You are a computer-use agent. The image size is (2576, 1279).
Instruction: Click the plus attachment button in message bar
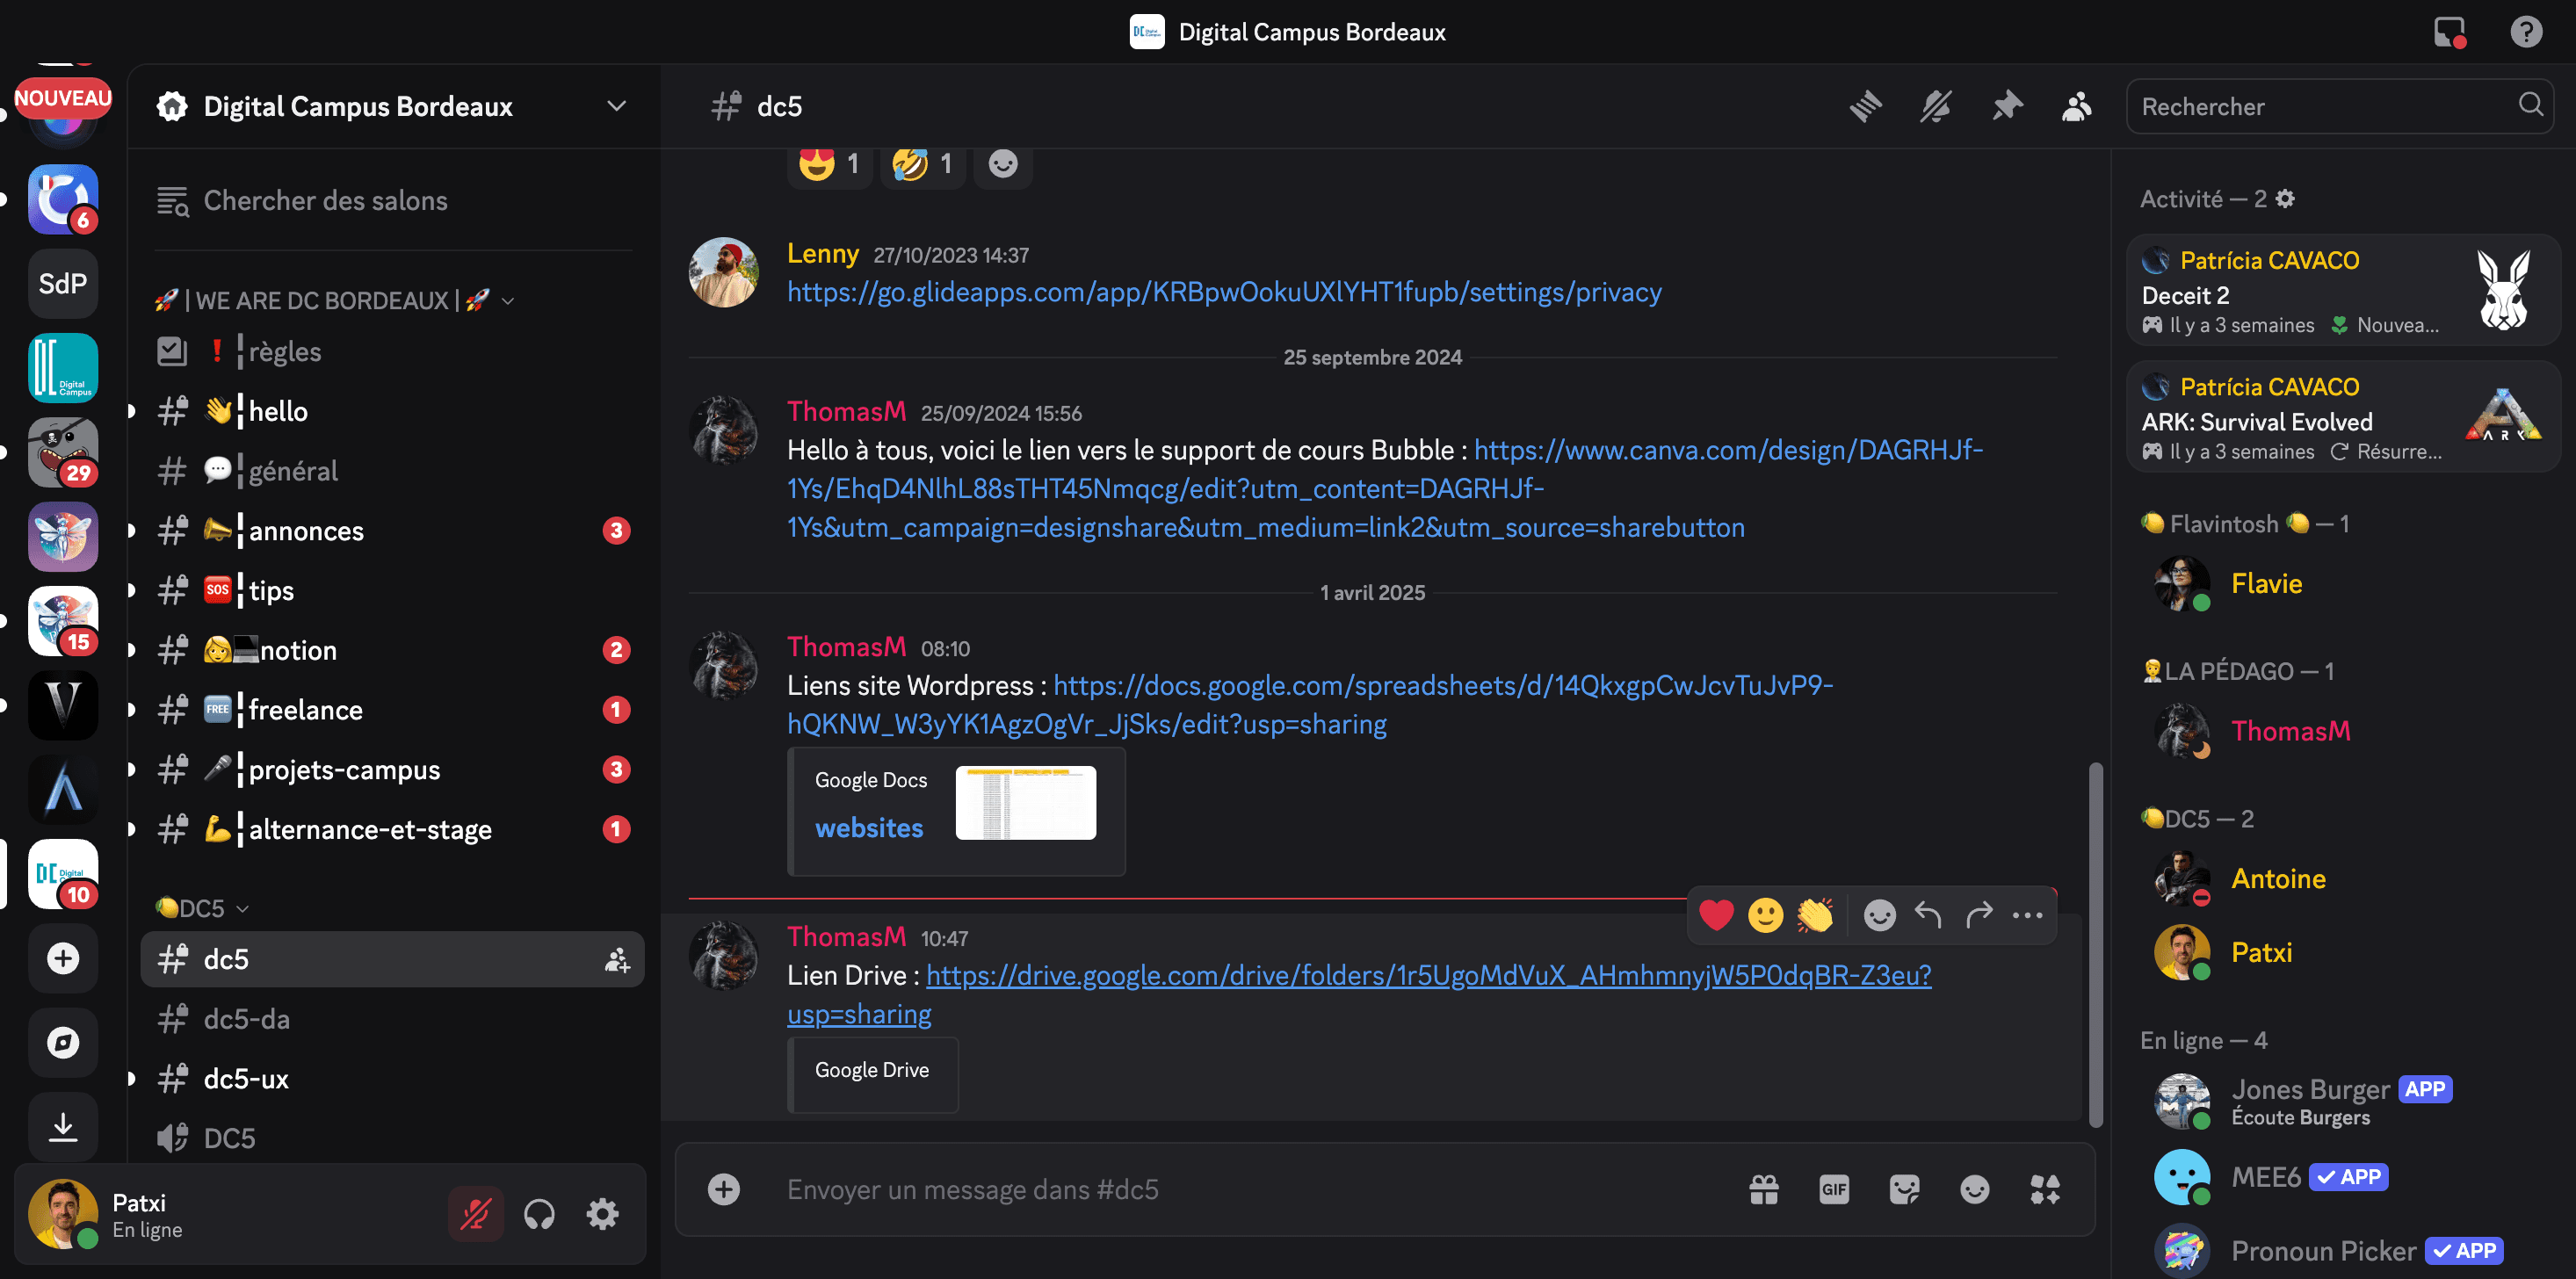[x=724, y=1189]
